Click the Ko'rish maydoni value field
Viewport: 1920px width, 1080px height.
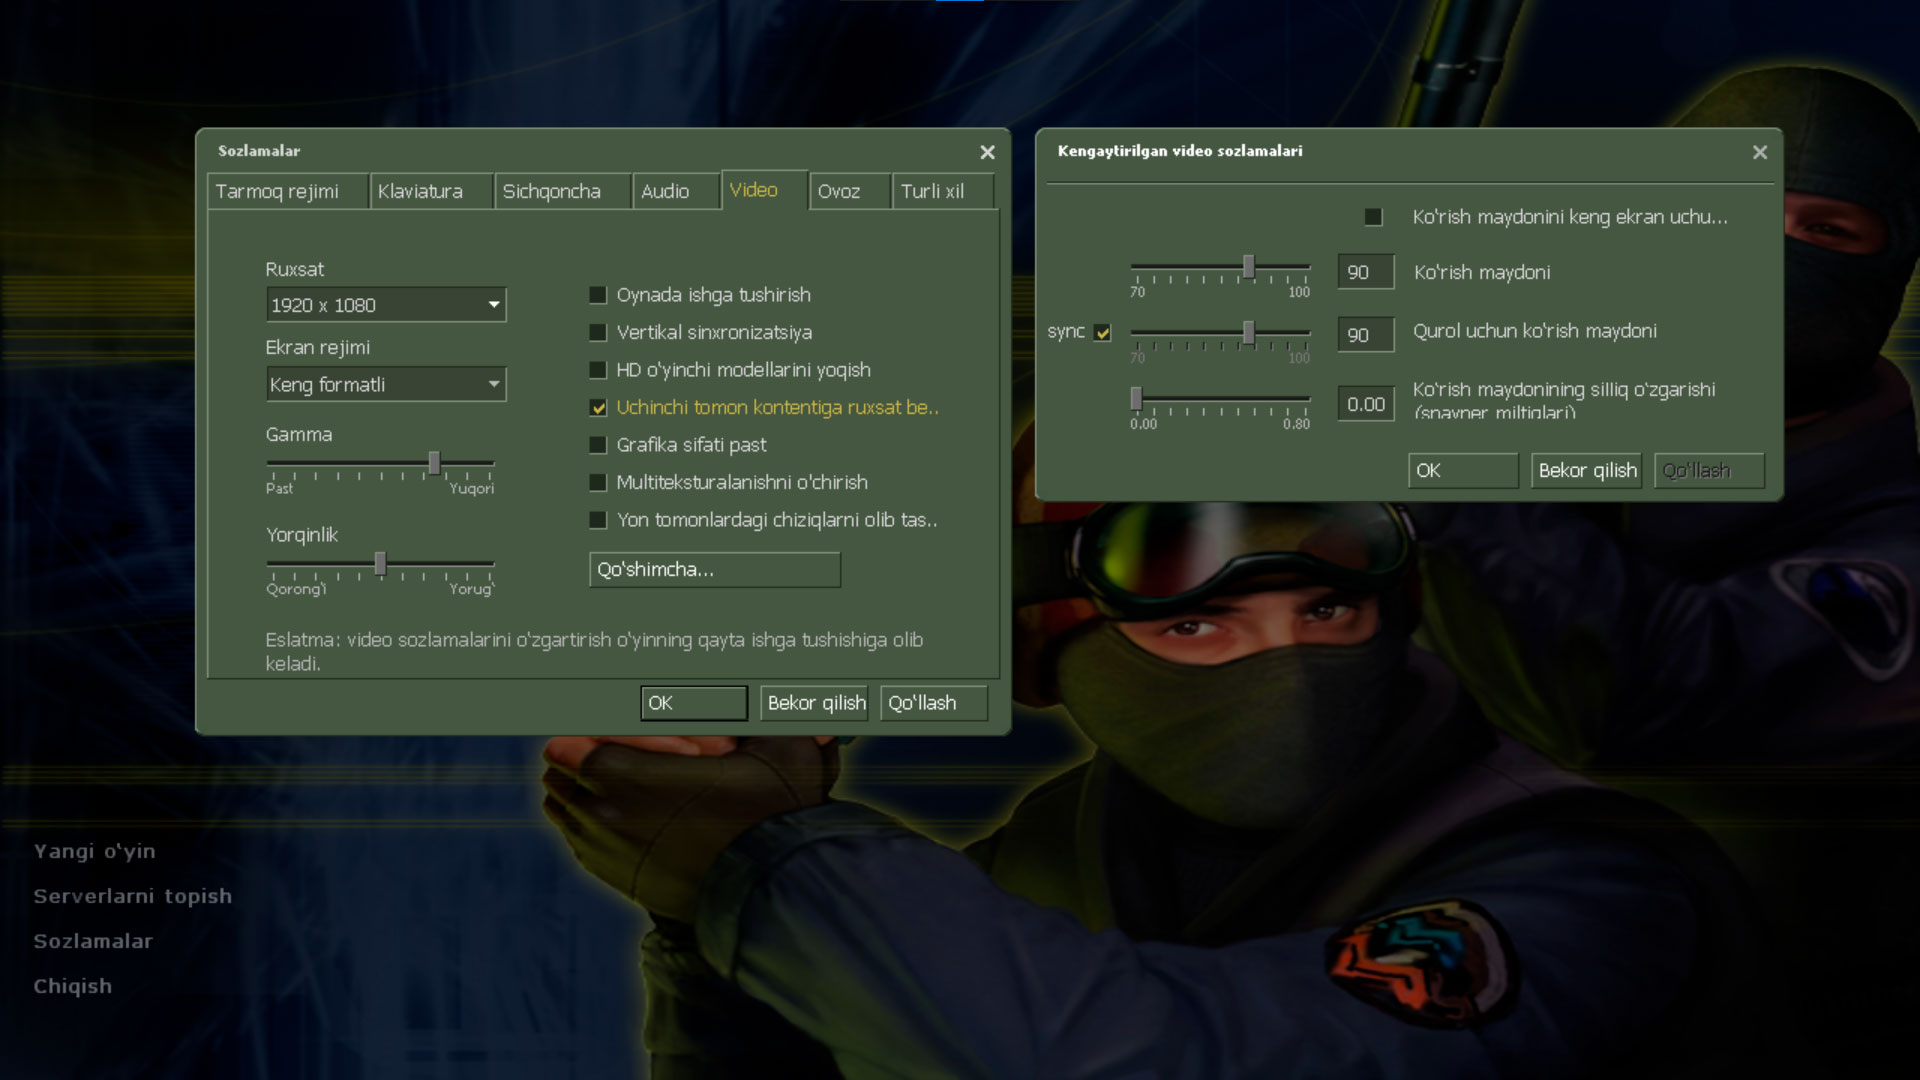pyautogui.click(x=1366, y=272)
